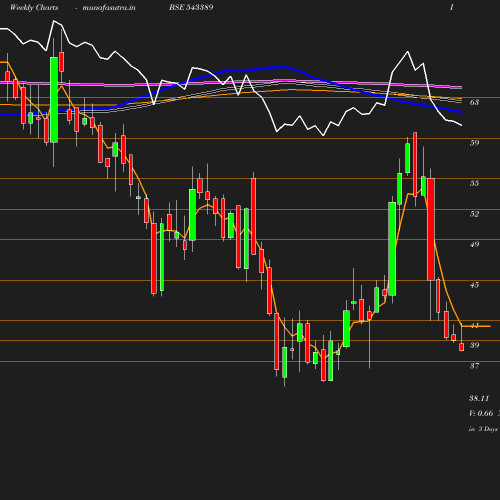
Task: Click the price axis label '37'
Action: pyautogui.click(x=474, y=366)
